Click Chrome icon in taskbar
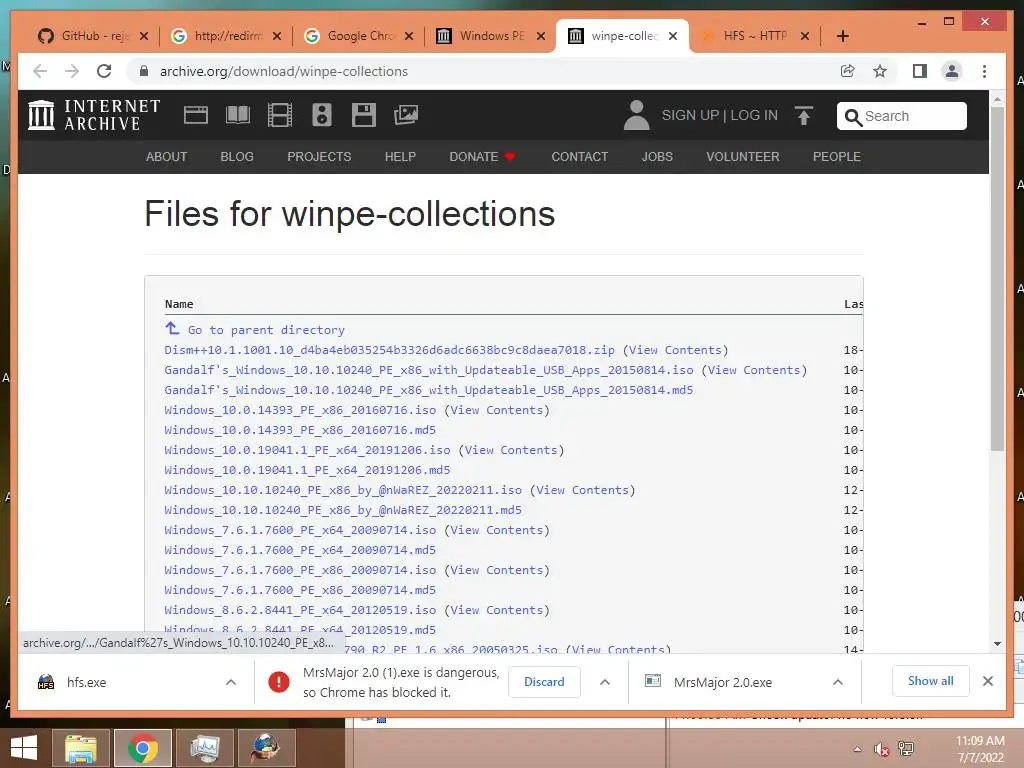 143,748
